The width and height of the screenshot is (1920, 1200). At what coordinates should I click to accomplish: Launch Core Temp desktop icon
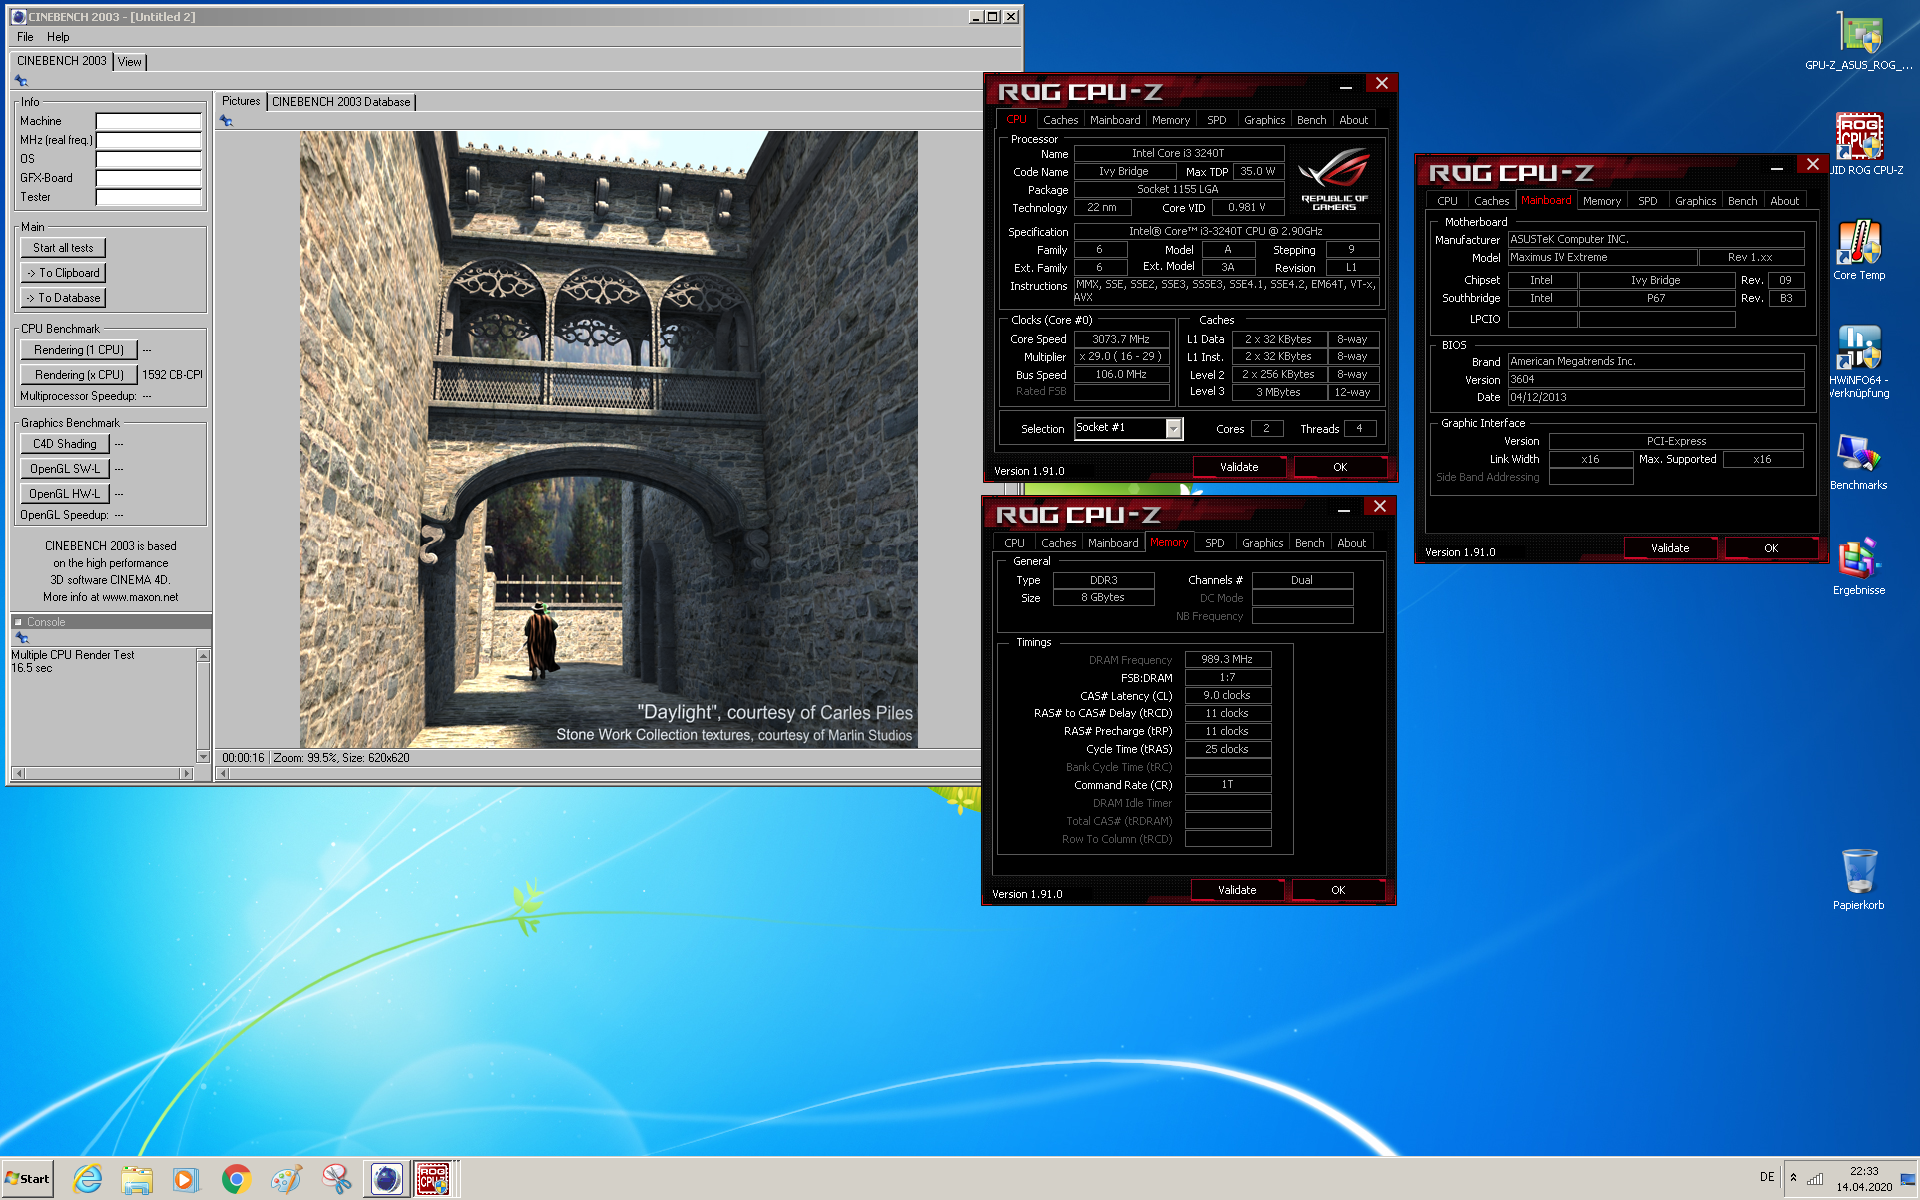pos(1859,250)
